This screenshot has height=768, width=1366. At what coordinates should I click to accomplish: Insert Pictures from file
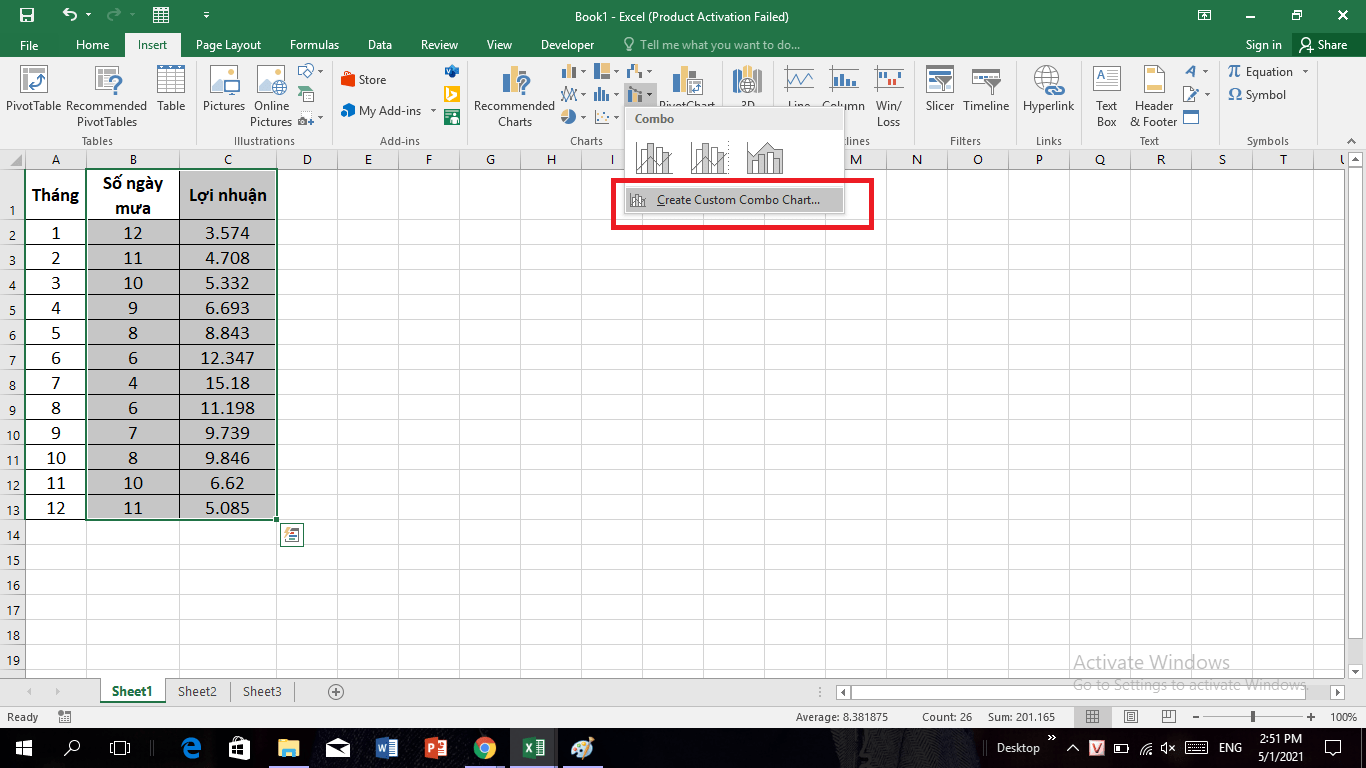(x=224, y=89)
